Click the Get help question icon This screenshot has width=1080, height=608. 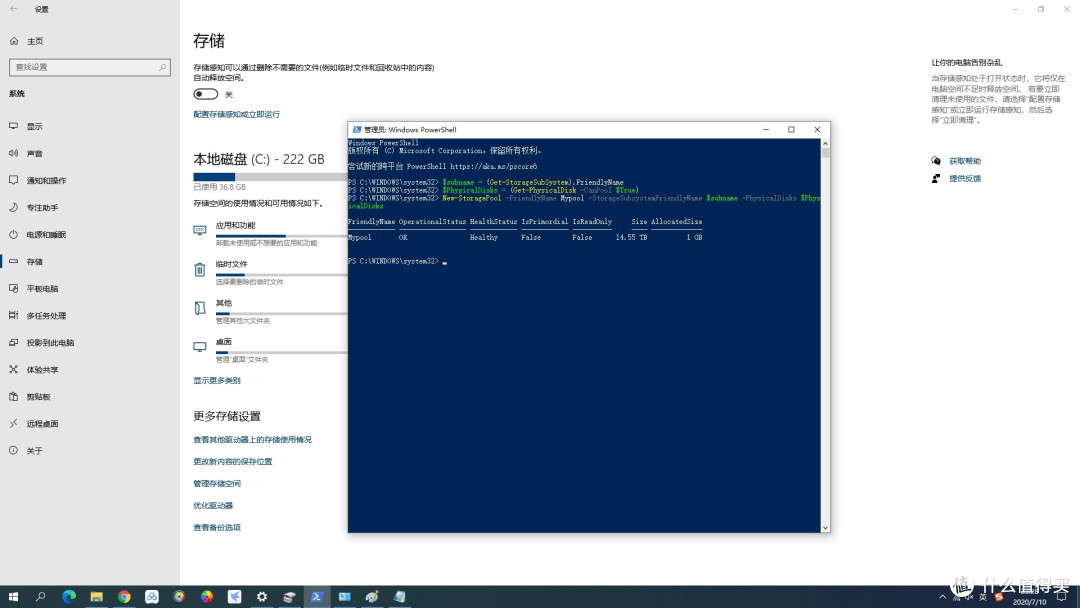coord(935,160)
